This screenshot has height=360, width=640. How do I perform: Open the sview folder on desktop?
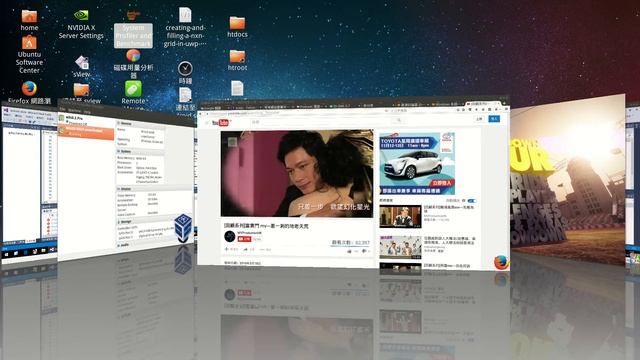82,93
